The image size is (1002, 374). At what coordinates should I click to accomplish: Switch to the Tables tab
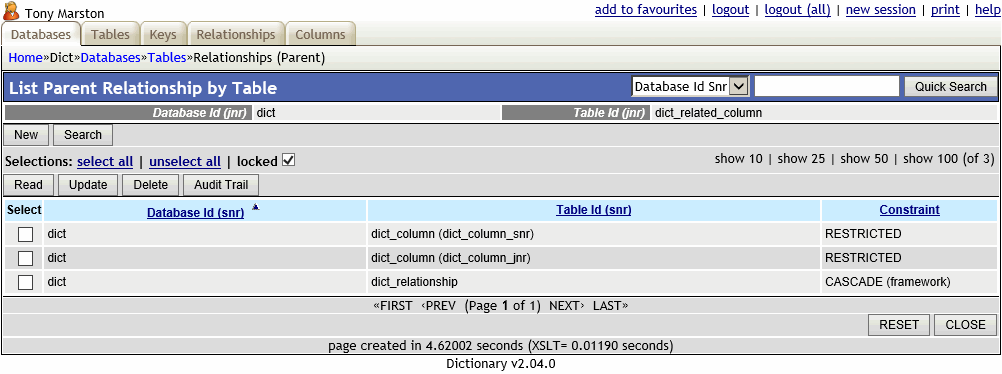[111, 35]
